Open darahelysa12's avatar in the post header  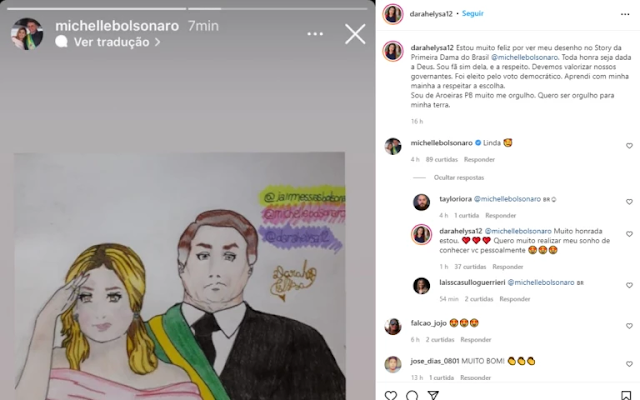[x=393, y=14]
